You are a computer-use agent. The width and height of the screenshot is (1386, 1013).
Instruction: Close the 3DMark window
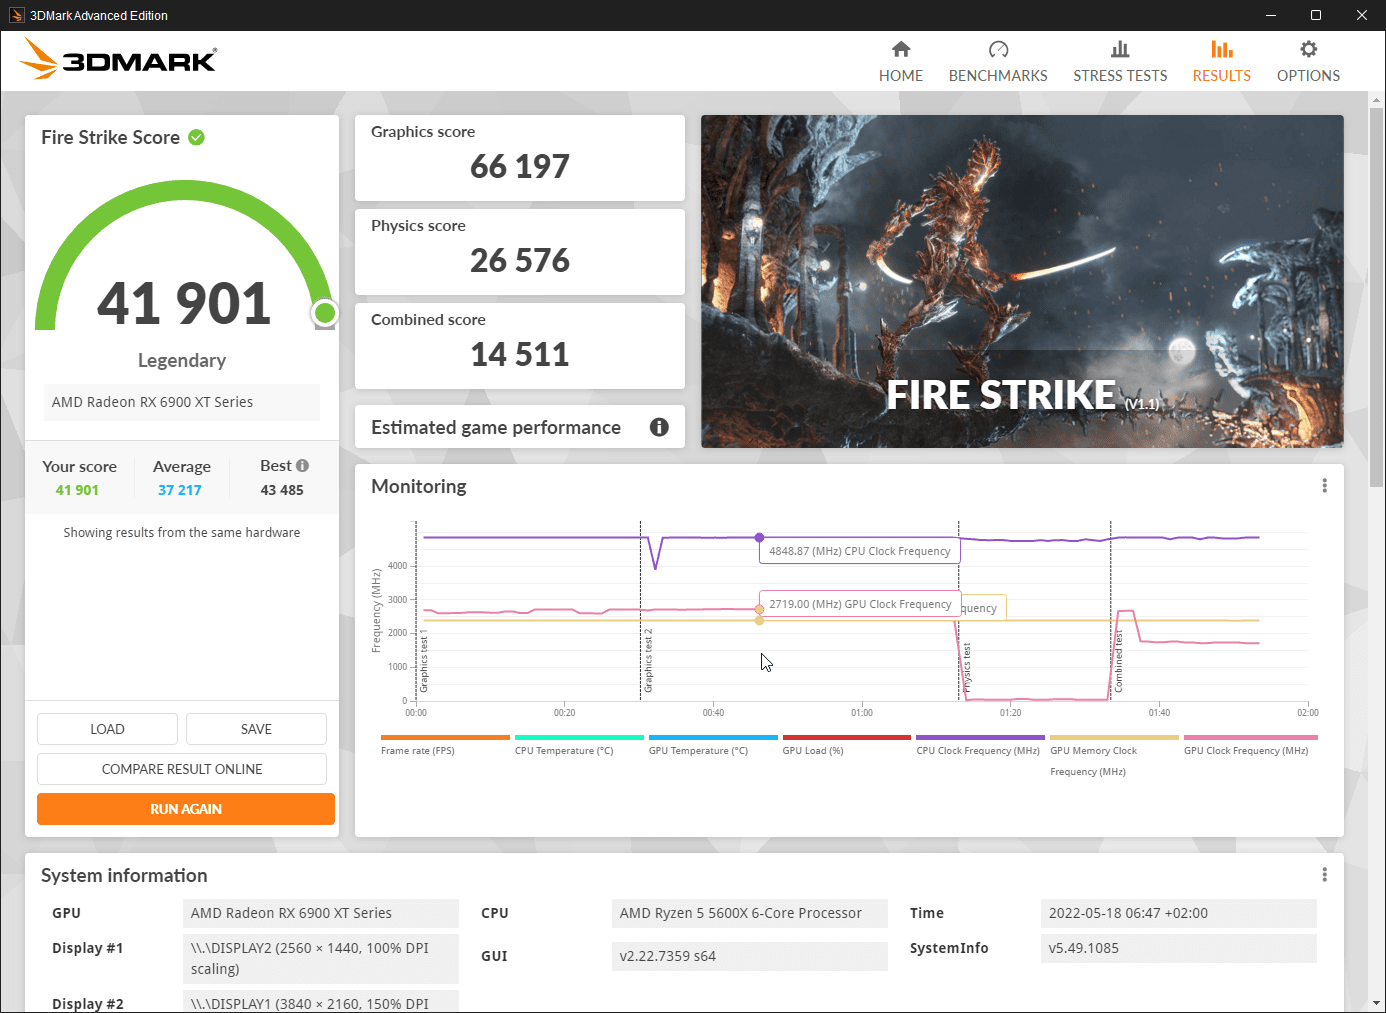tap(1362, 15)
